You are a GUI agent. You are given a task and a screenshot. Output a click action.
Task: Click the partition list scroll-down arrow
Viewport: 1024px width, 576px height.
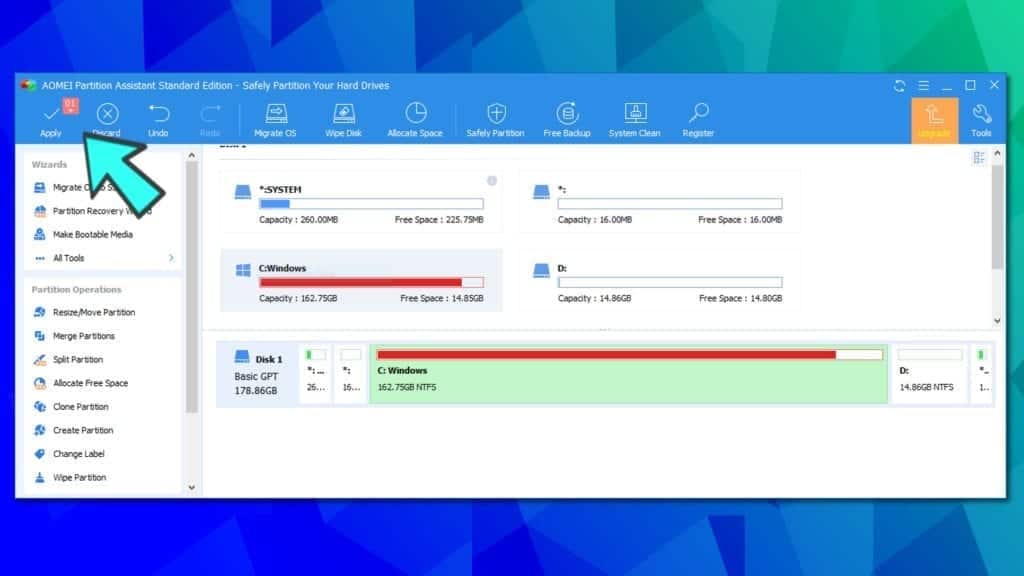997,321
